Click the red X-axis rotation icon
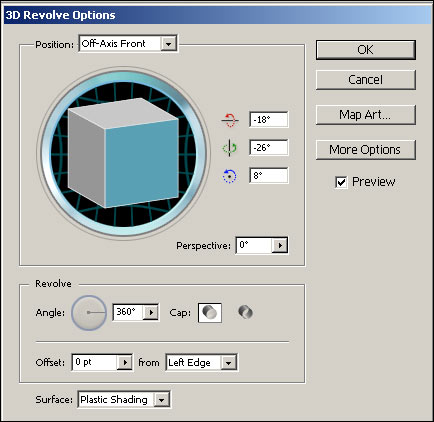 230,120
